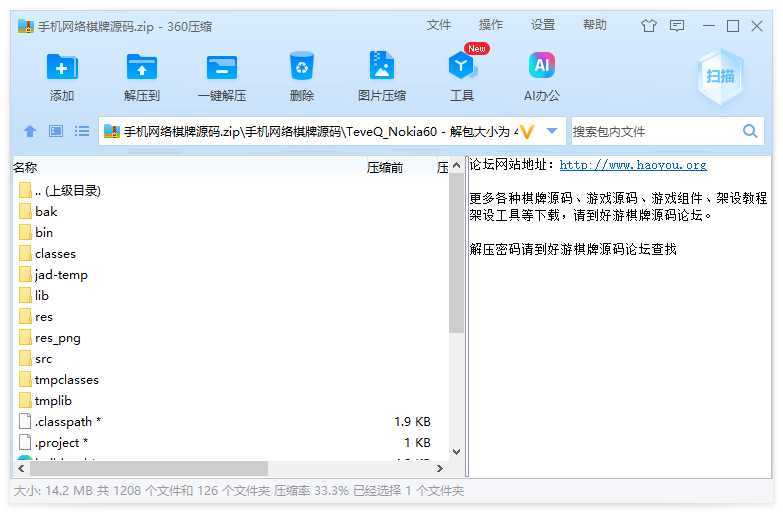The height and width of the screenshot is (513, 783).
Task: Open the 设置 (Settings) menu
Action: 543,25
